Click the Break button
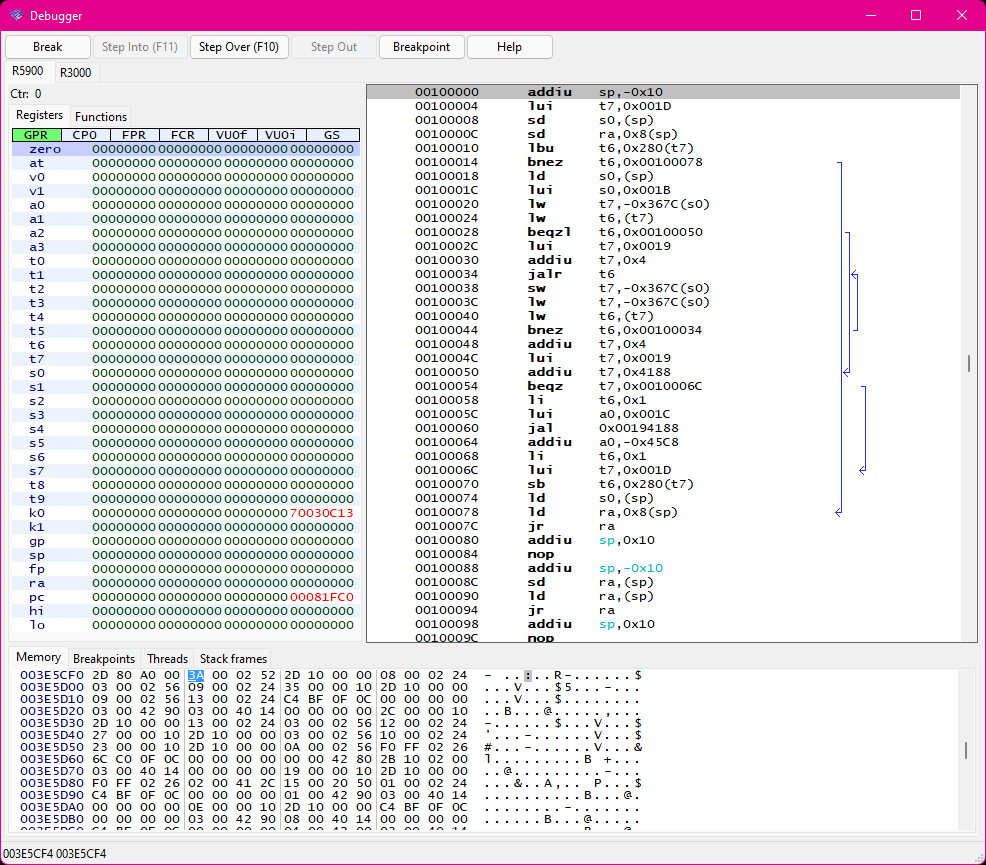The image size is (986, 865). [x=47, y=47]
